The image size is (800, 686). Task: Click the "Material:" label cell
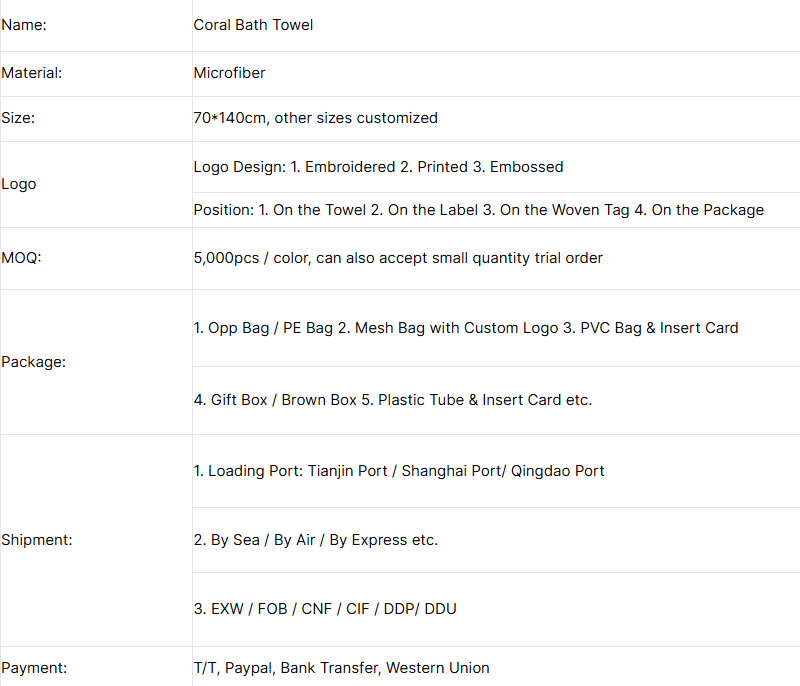point(32,73)
